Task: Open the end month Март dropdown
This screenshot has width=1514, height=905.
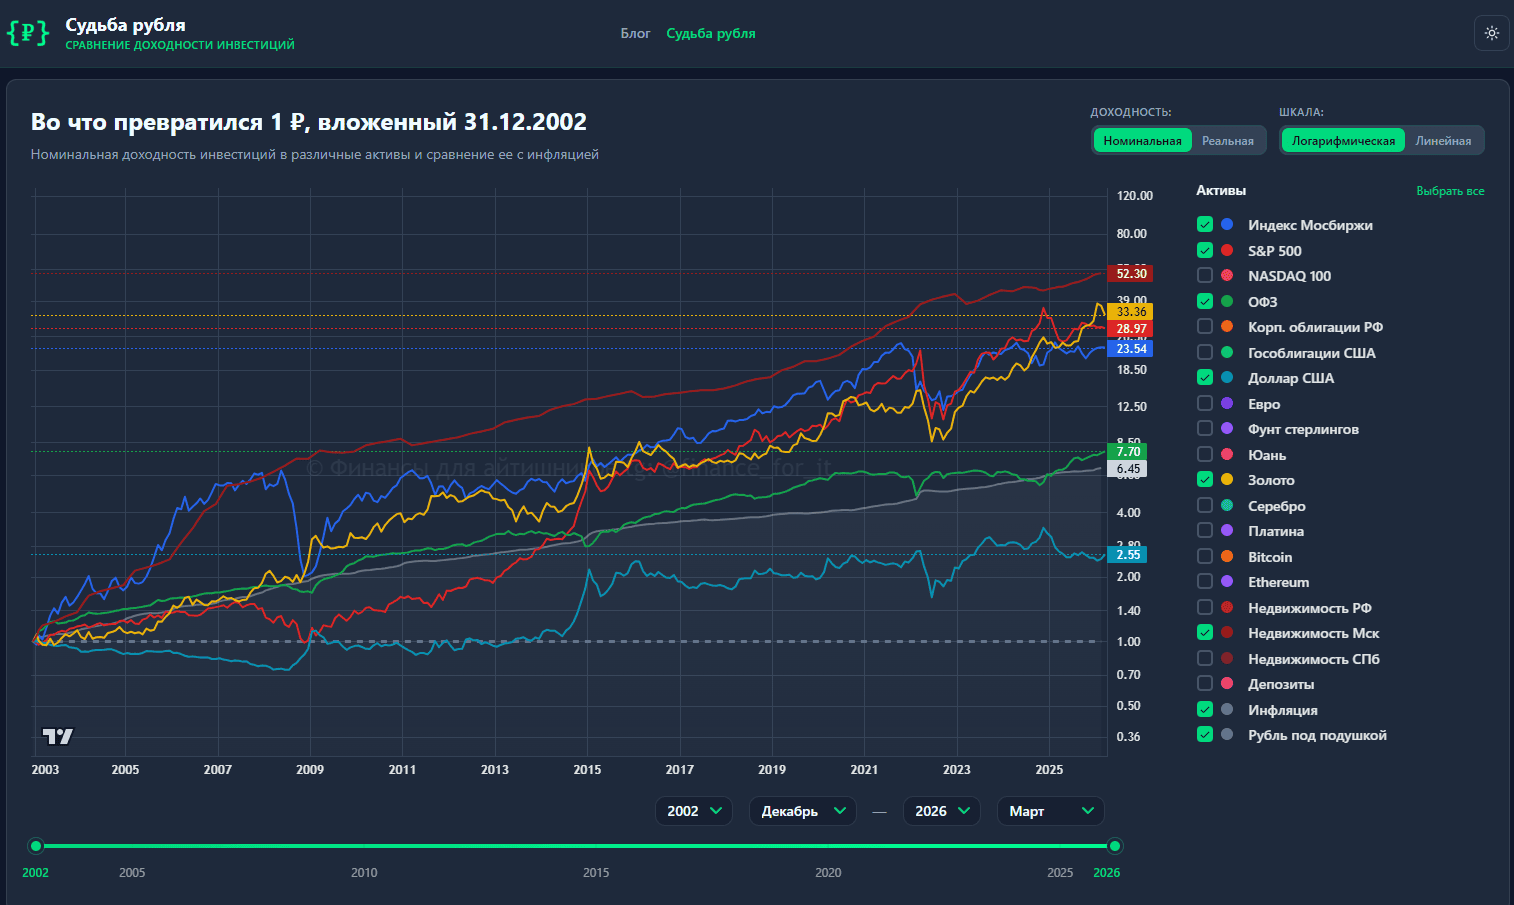Action: 1050,811
